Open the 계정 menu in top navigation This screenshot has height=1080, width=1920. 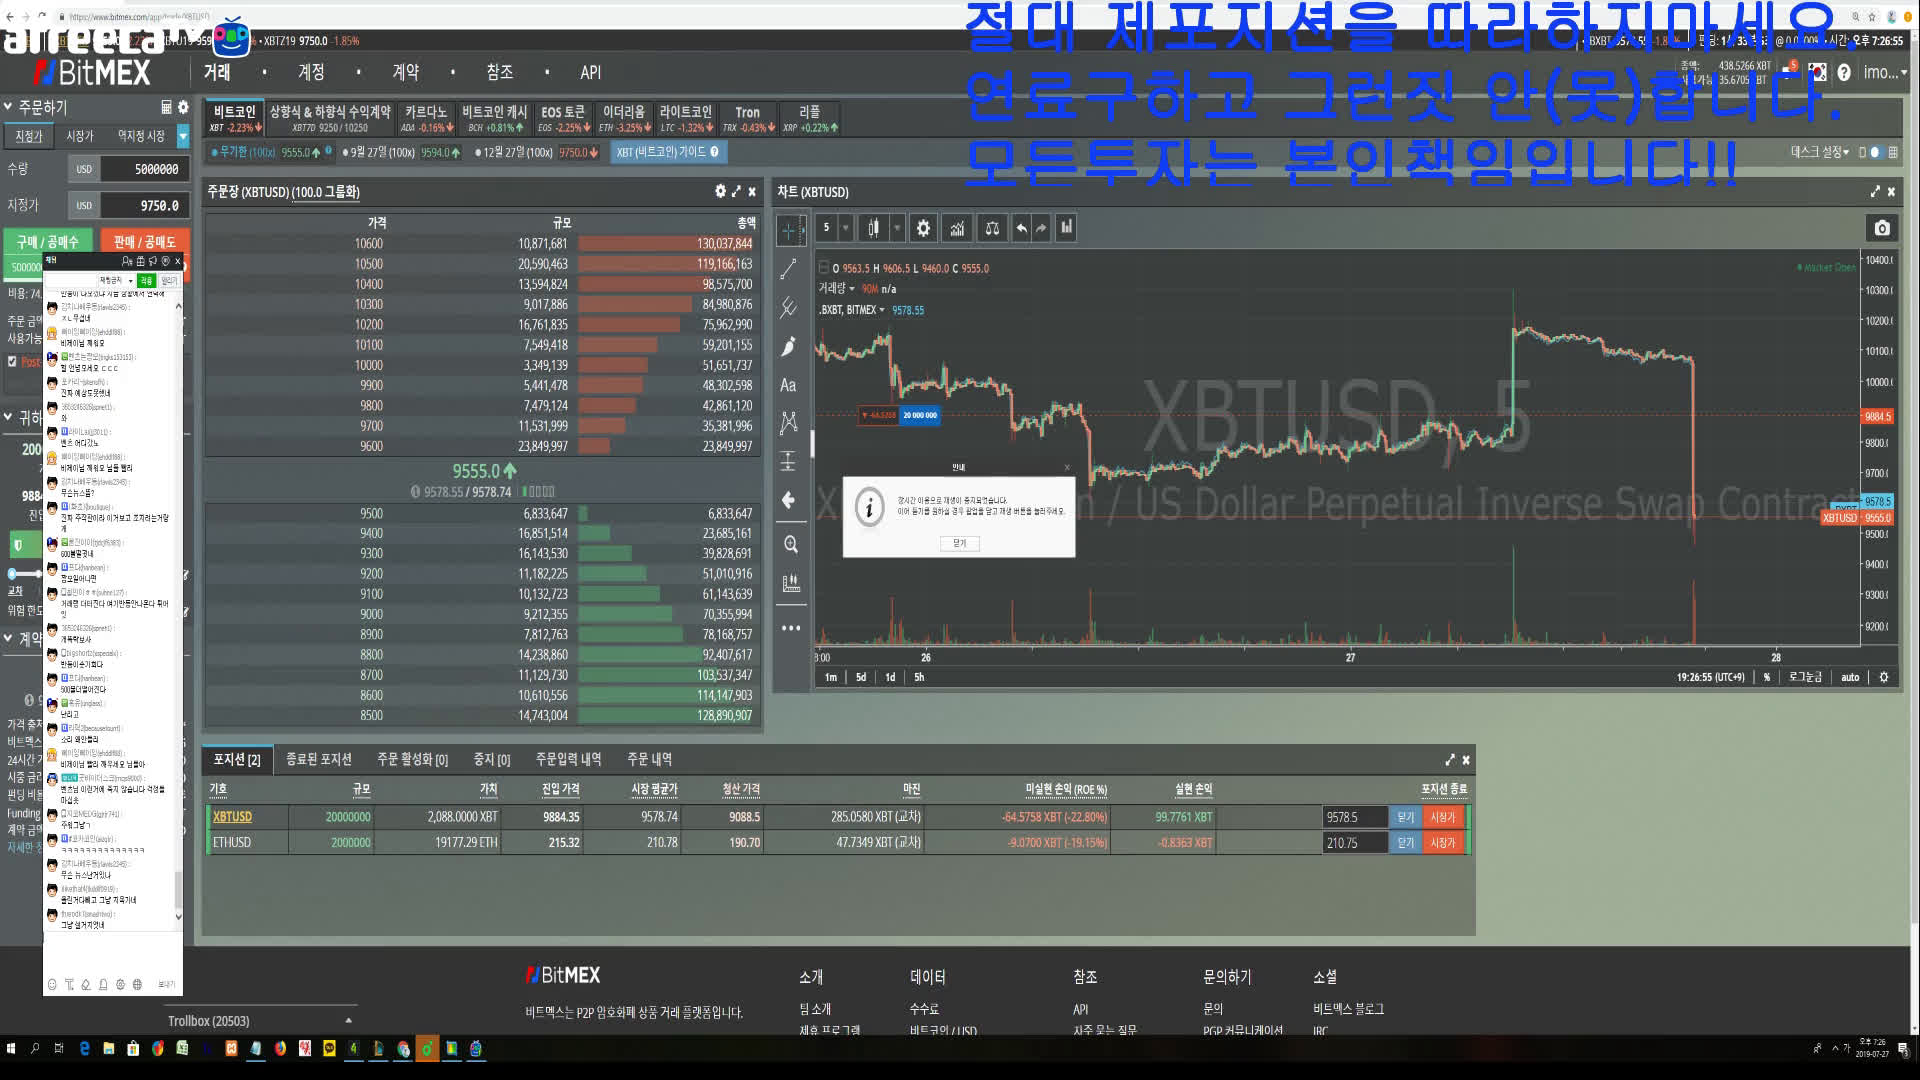point(311,72)
